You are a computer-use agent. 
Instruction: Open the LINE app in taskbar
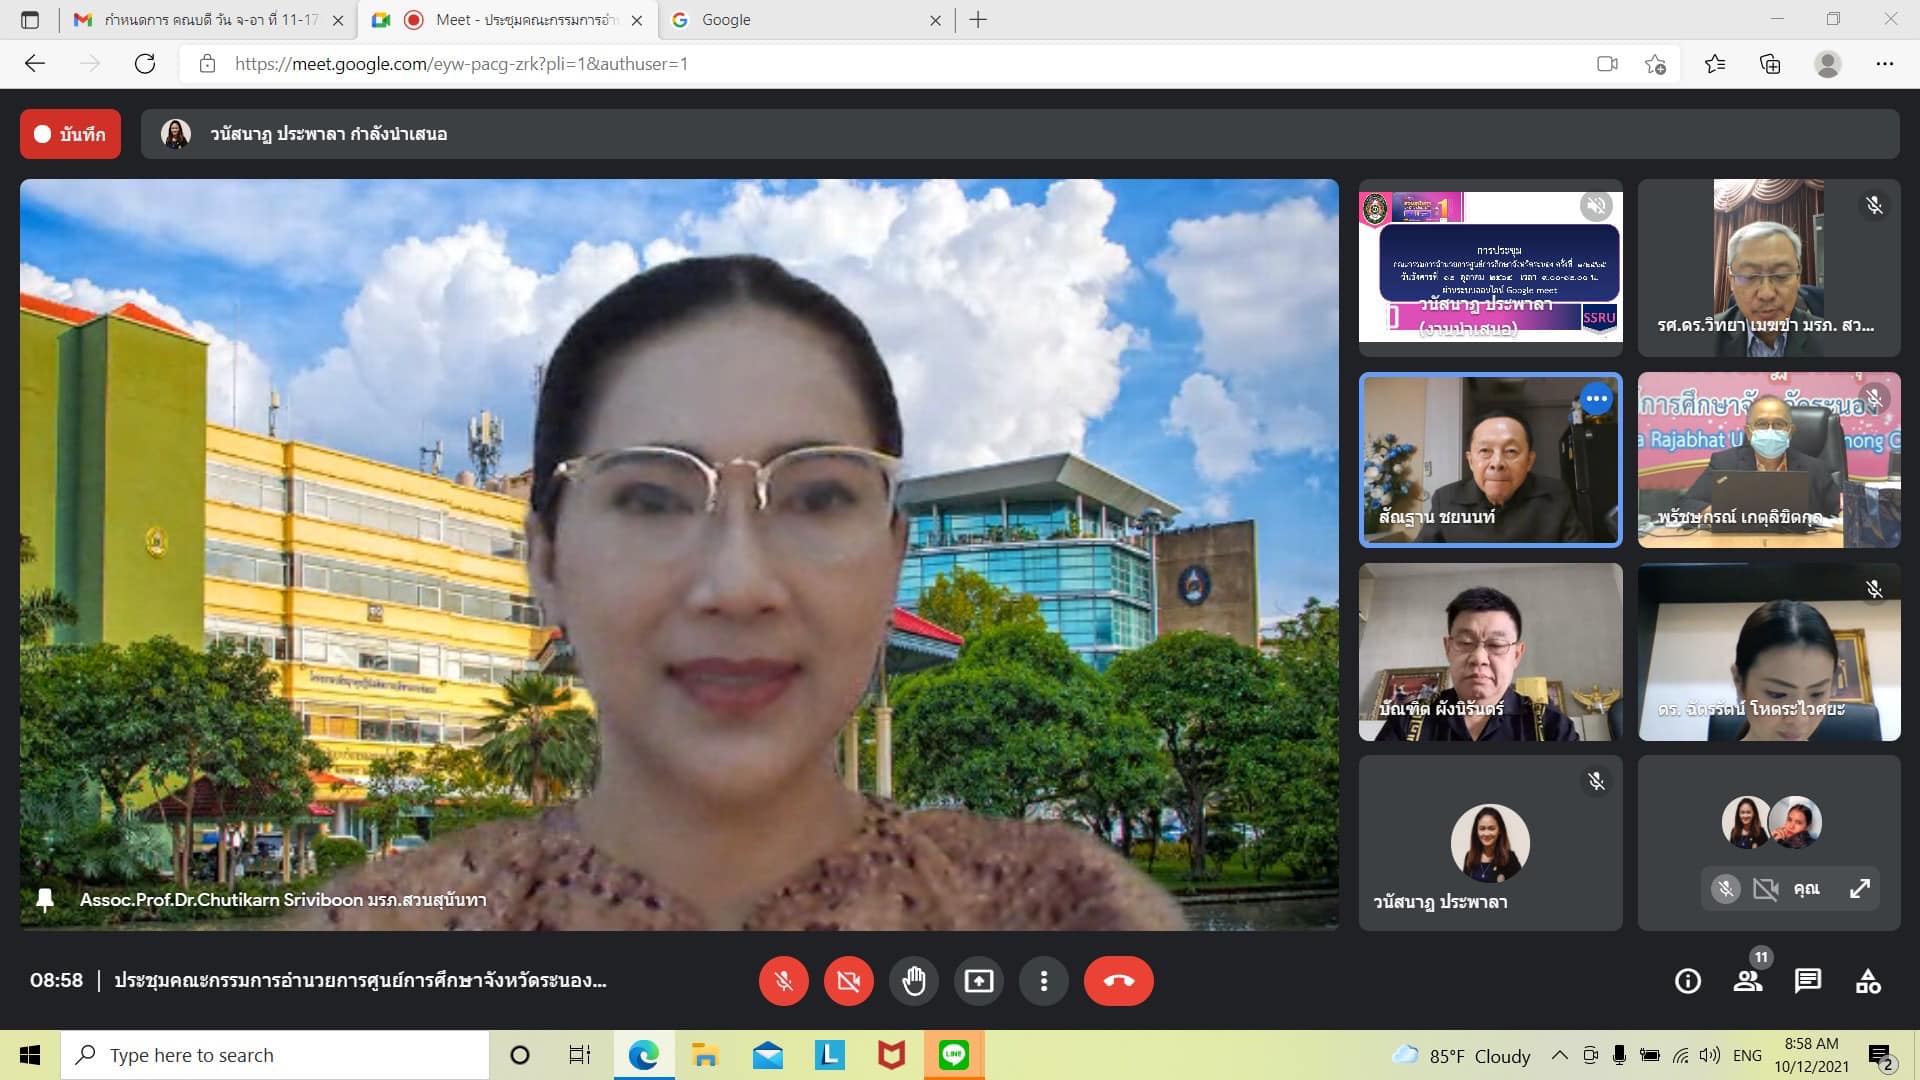coord(953,1055)
